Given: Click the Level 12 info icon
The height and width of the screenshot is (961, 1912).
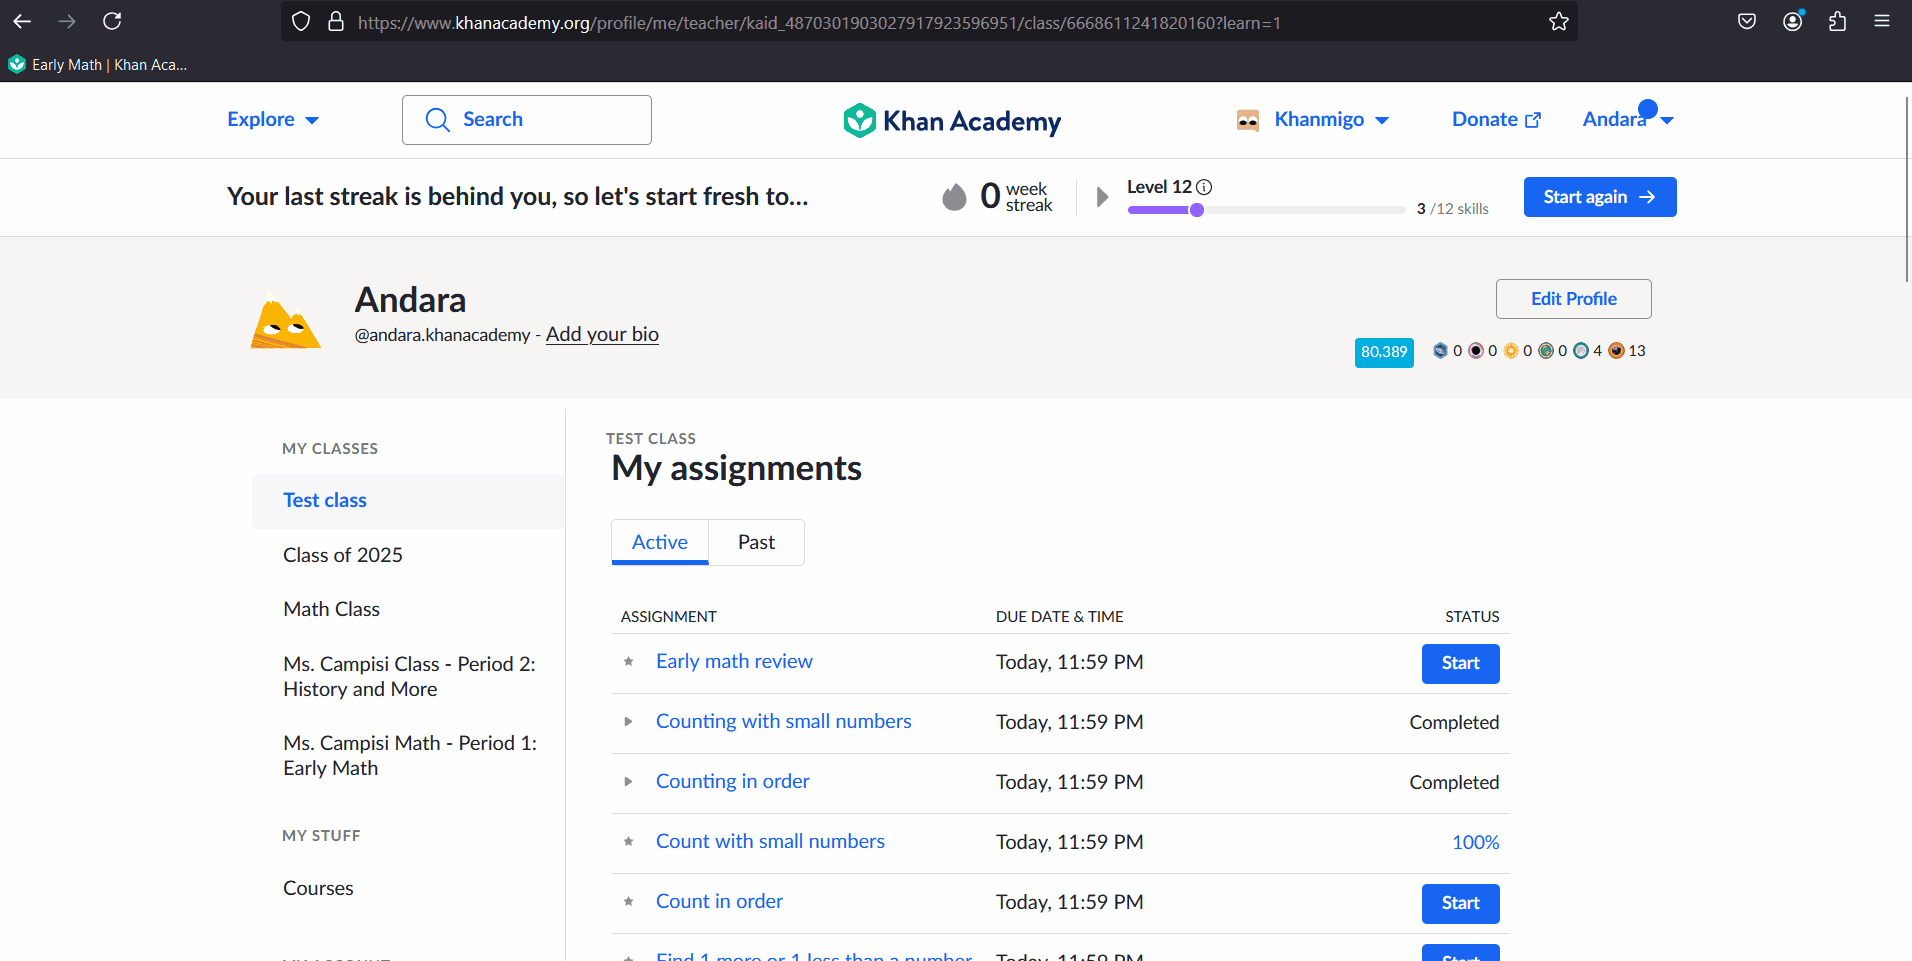Looking at the screenshot, I should click(1204, 187).
